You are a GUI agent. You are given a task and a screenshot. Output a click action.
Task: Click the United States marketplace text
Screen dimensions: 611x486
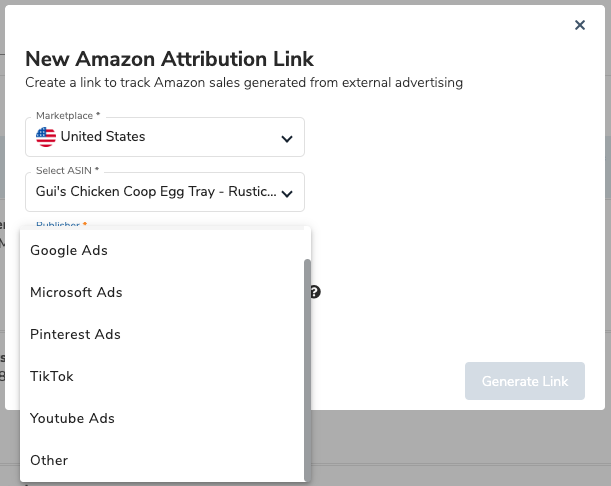(x=102, y=137)
